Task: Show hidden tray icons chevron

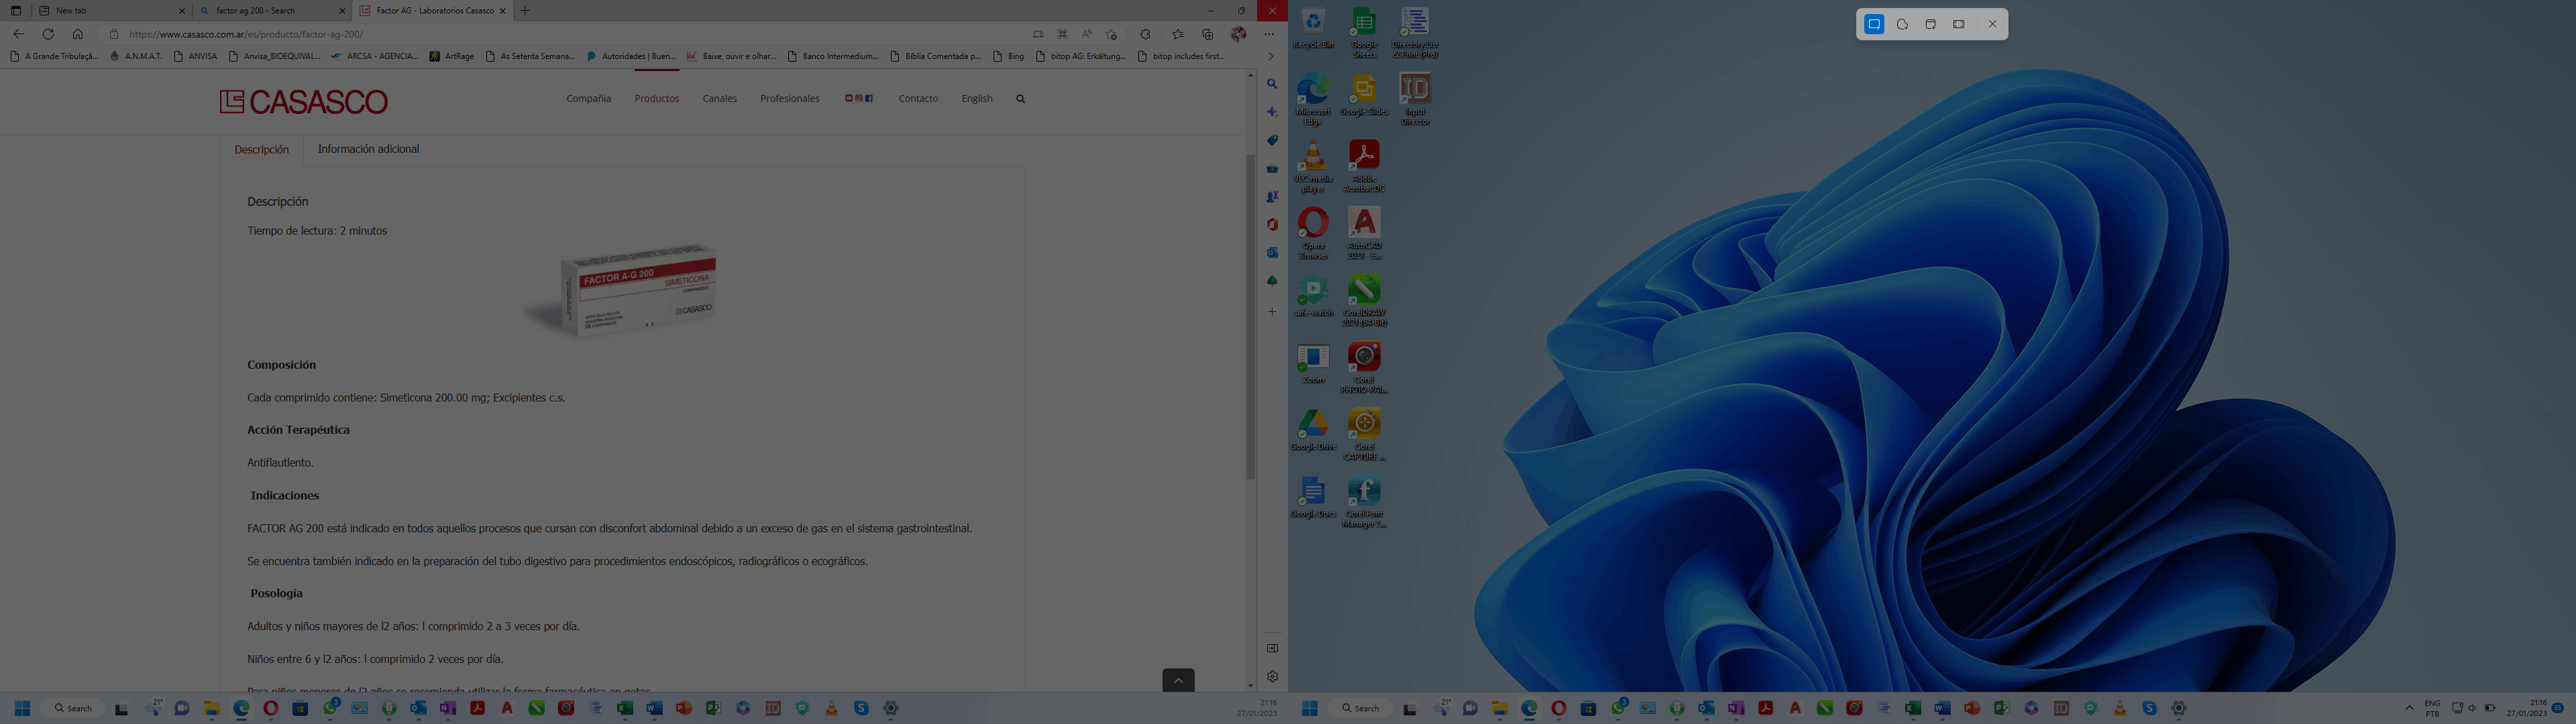Action: coord(2409,708)
